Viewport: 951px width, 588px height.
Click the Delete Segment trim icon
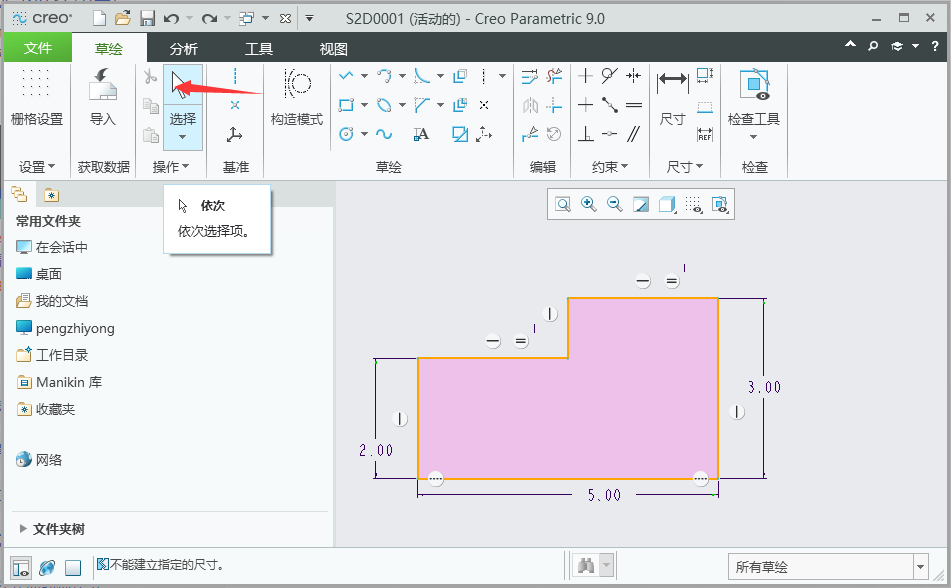554,76
